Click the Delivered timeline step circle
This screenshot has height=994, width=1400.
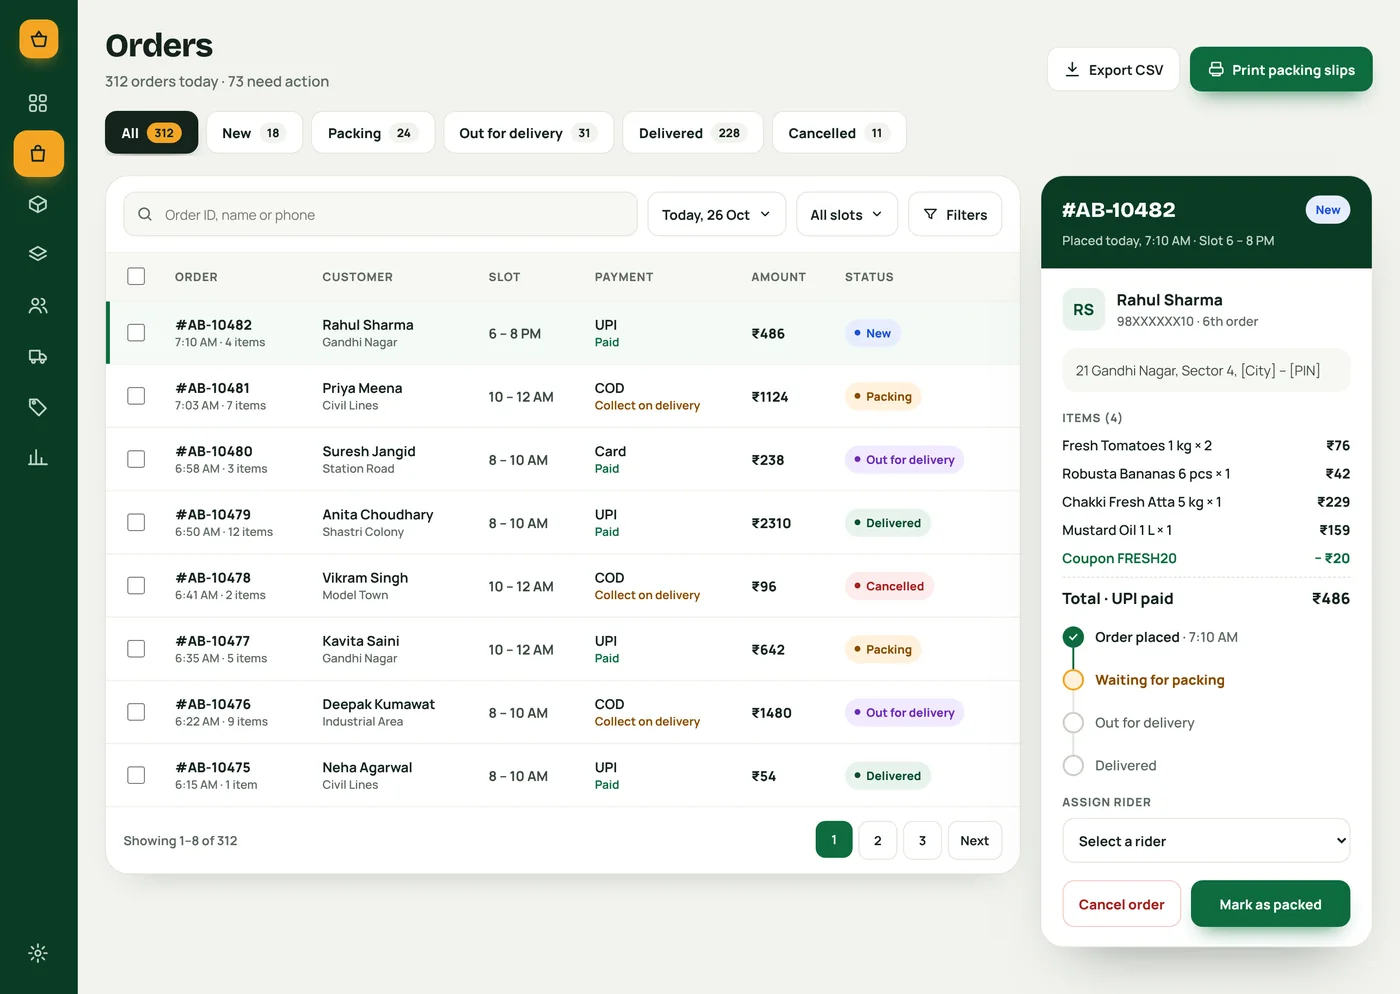tap(1073, 766)
